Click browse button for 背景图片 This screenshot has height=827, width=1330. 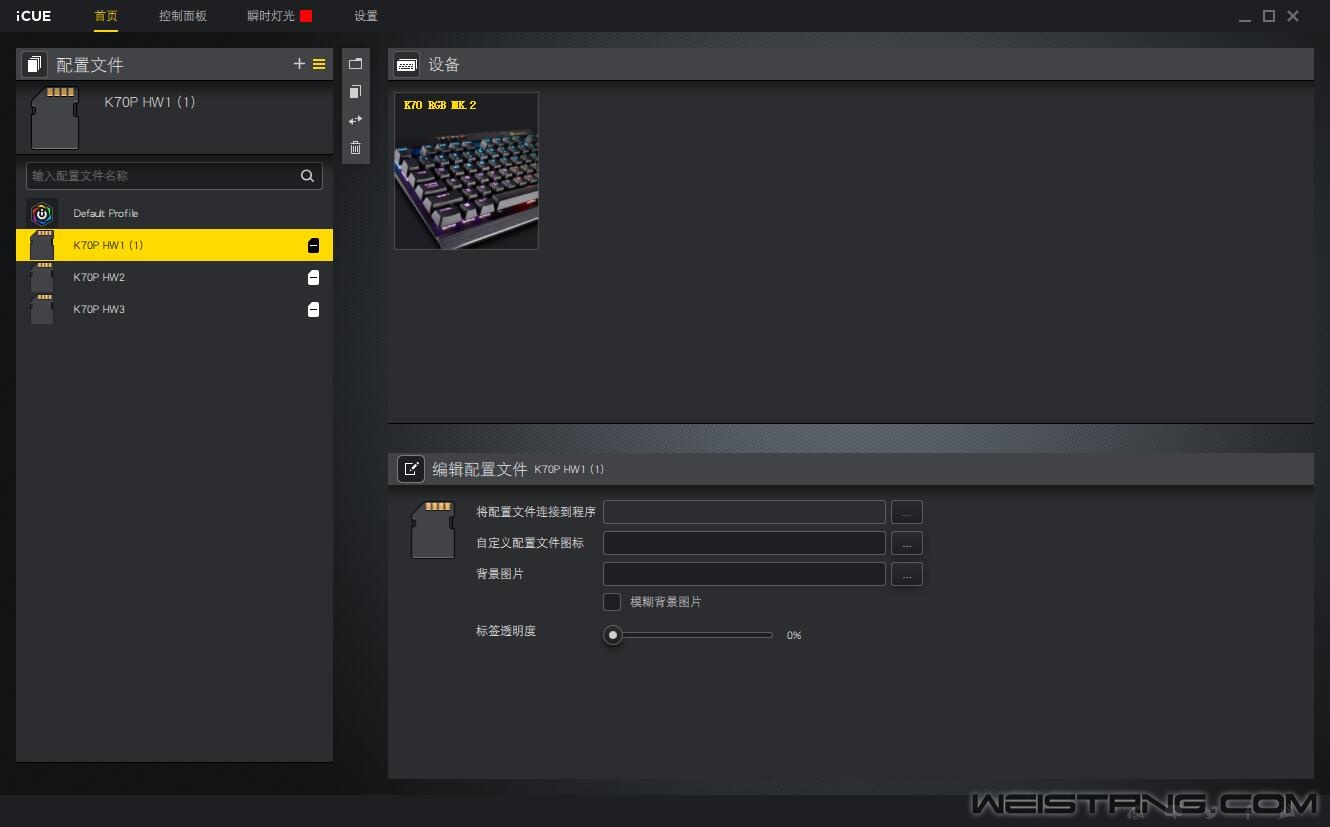[906, 575]
